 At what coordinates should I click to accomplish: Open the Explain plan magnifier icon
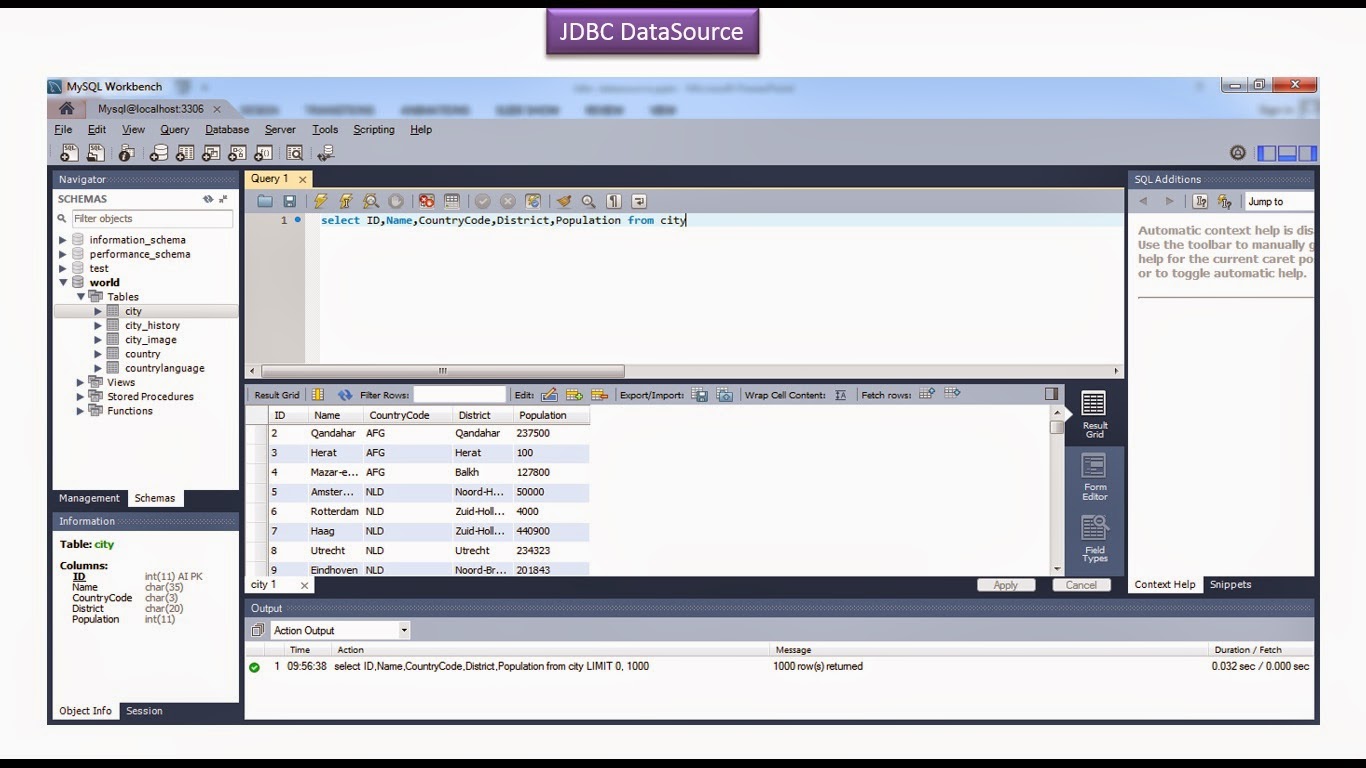tap(370, 200)
